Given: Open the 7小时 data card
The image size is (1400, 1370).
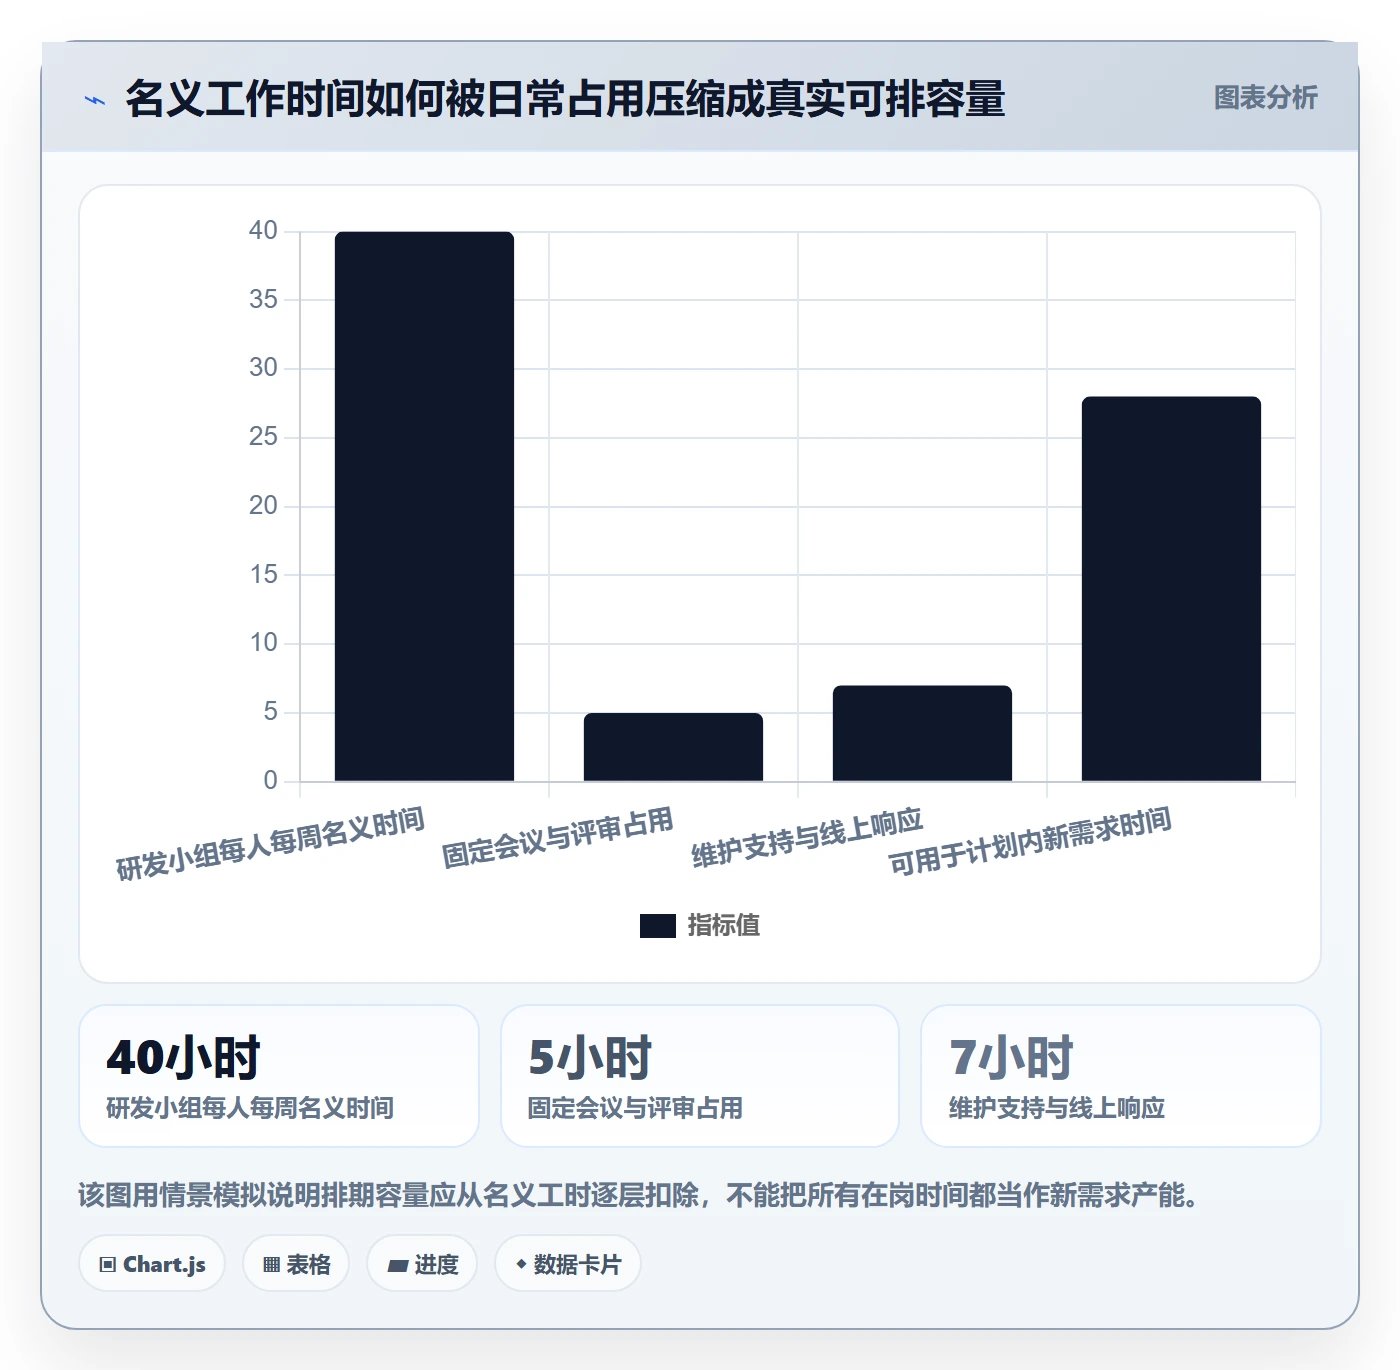Looking at the screenshot, I should (x=1121, y=1076).
